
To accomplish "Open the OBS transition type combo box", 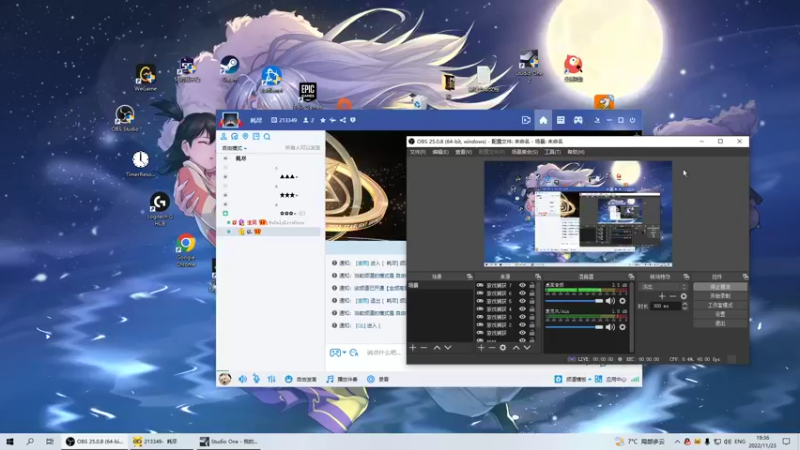I will [664, 287].
